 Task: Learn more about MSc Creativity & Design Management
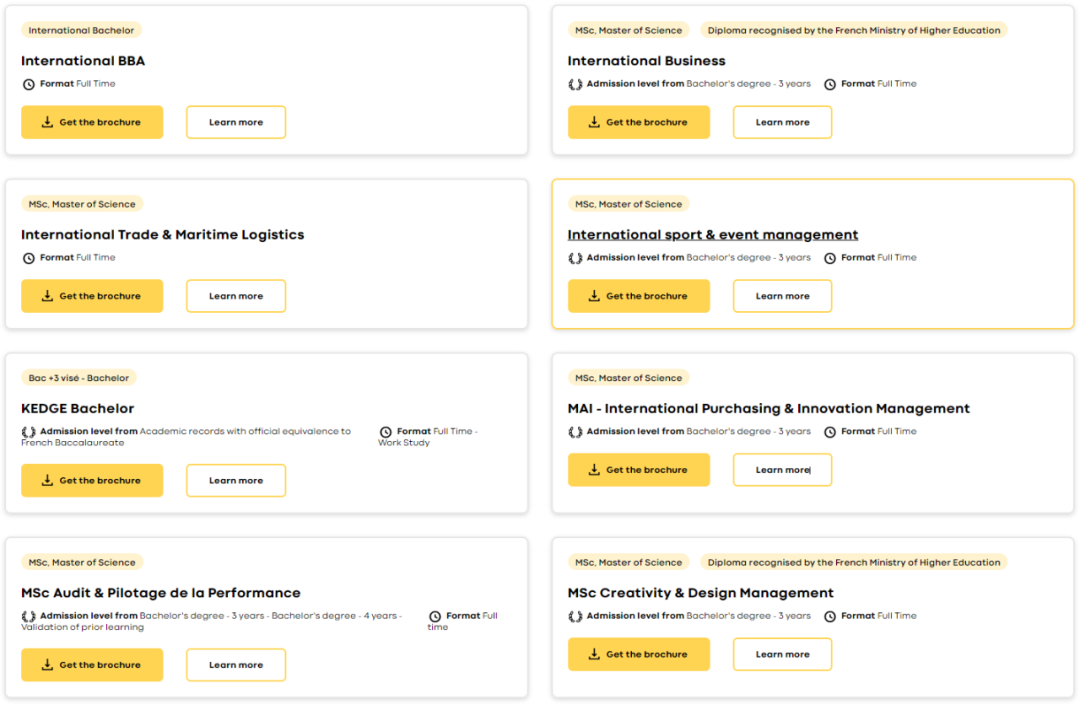[782, 654]
